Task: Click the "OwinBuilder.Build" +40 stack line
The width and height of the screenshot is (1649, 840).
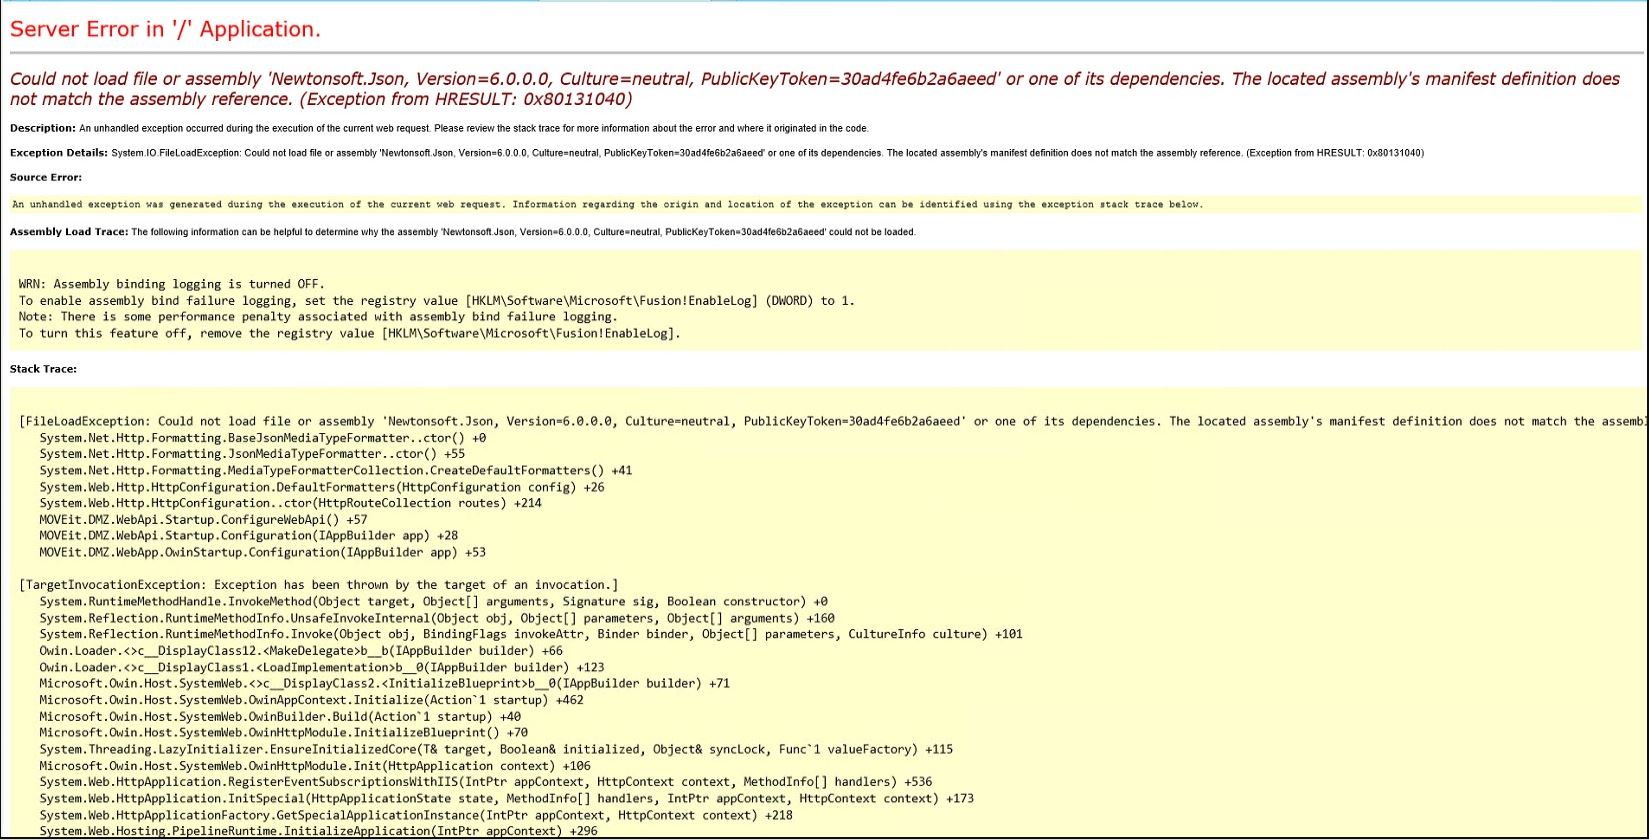Action: point(280,716)
